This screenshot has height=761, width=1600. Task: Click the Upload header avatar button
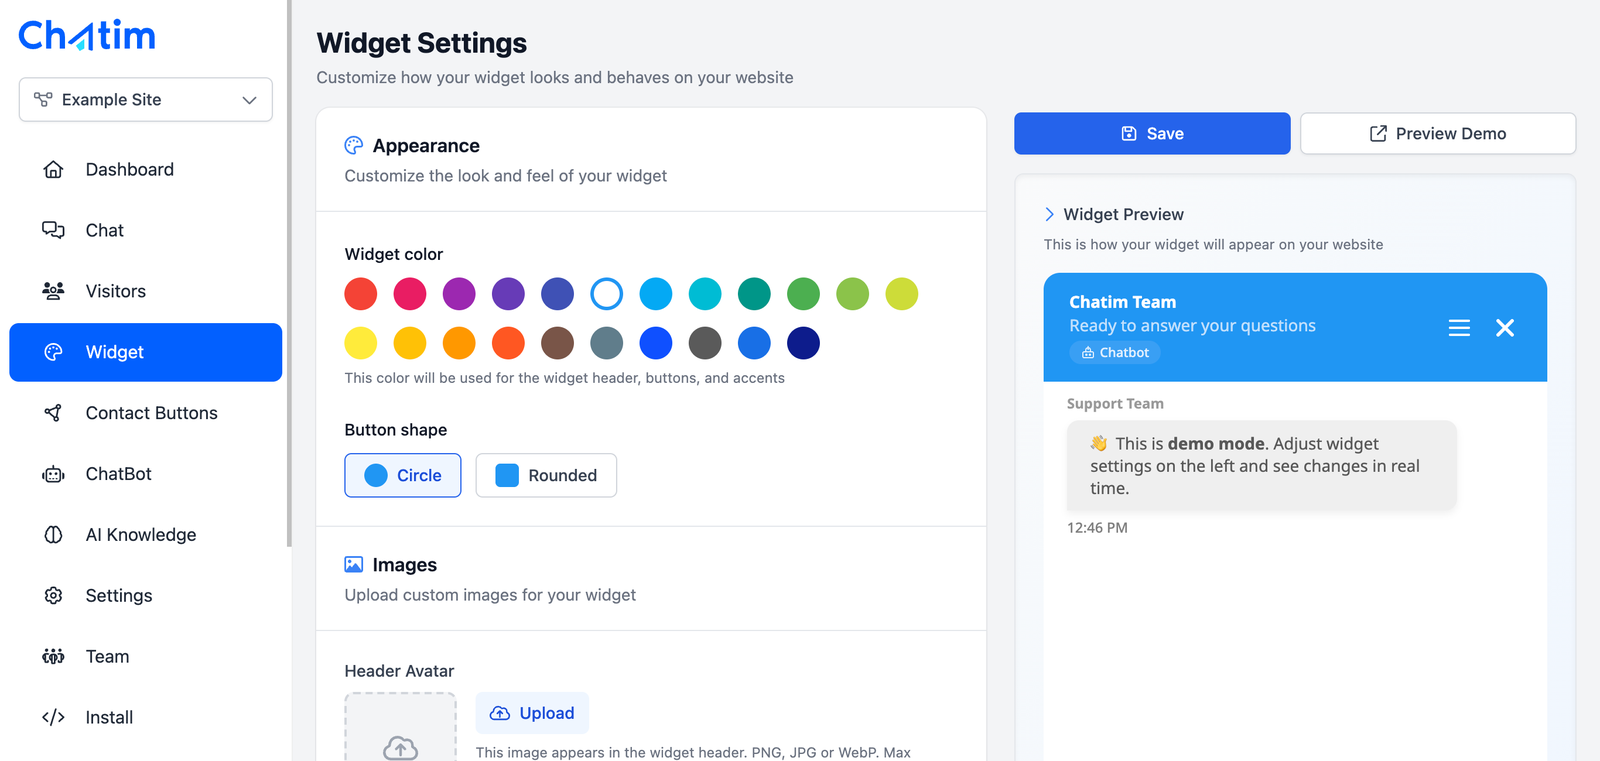tap(532, 713)
